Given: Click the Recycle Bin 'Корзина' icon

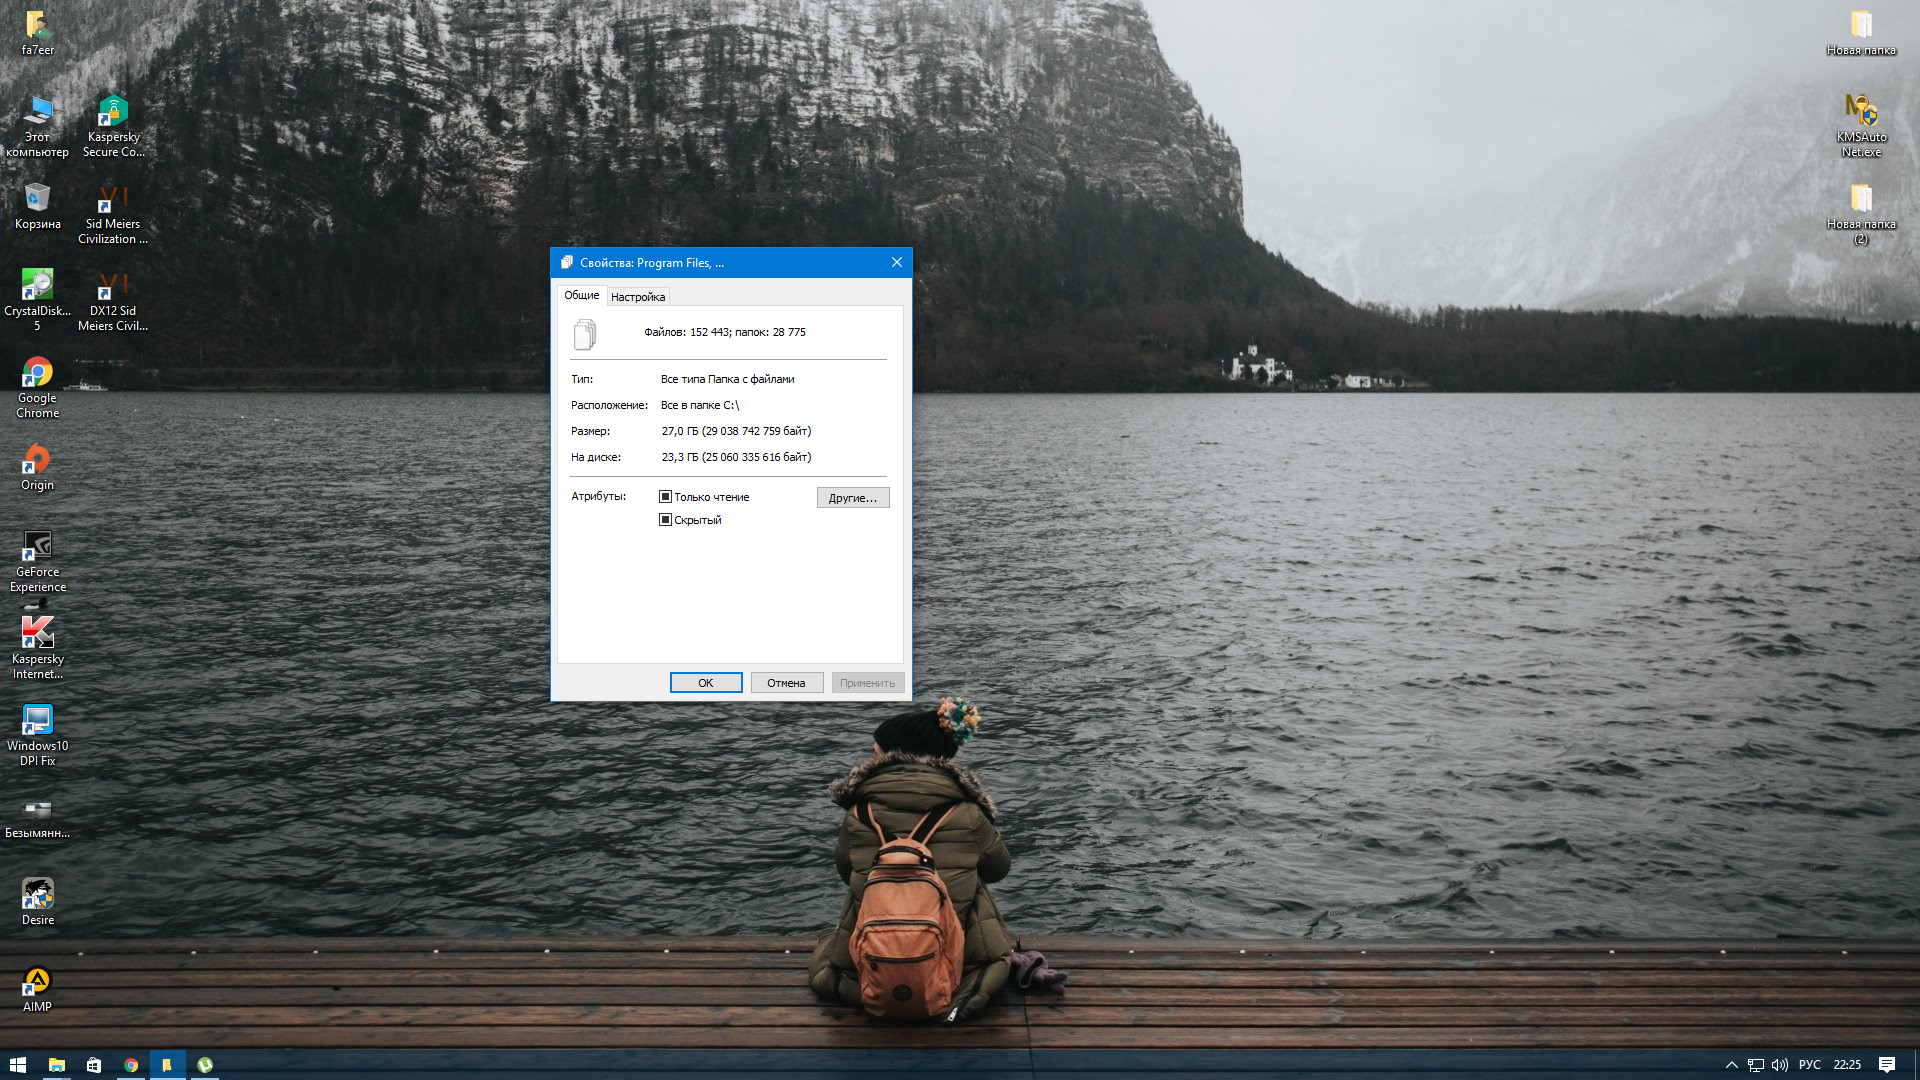Looking at the screenshot, I should [x=38, y=199].
